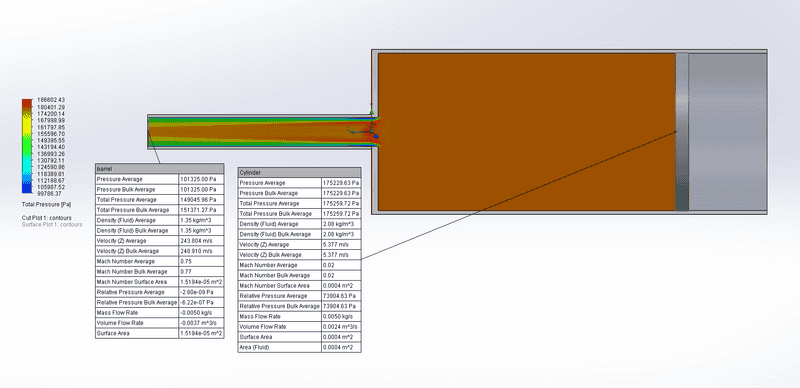
Task: Select the barrel header of the left callout
Action: point(159,168)
